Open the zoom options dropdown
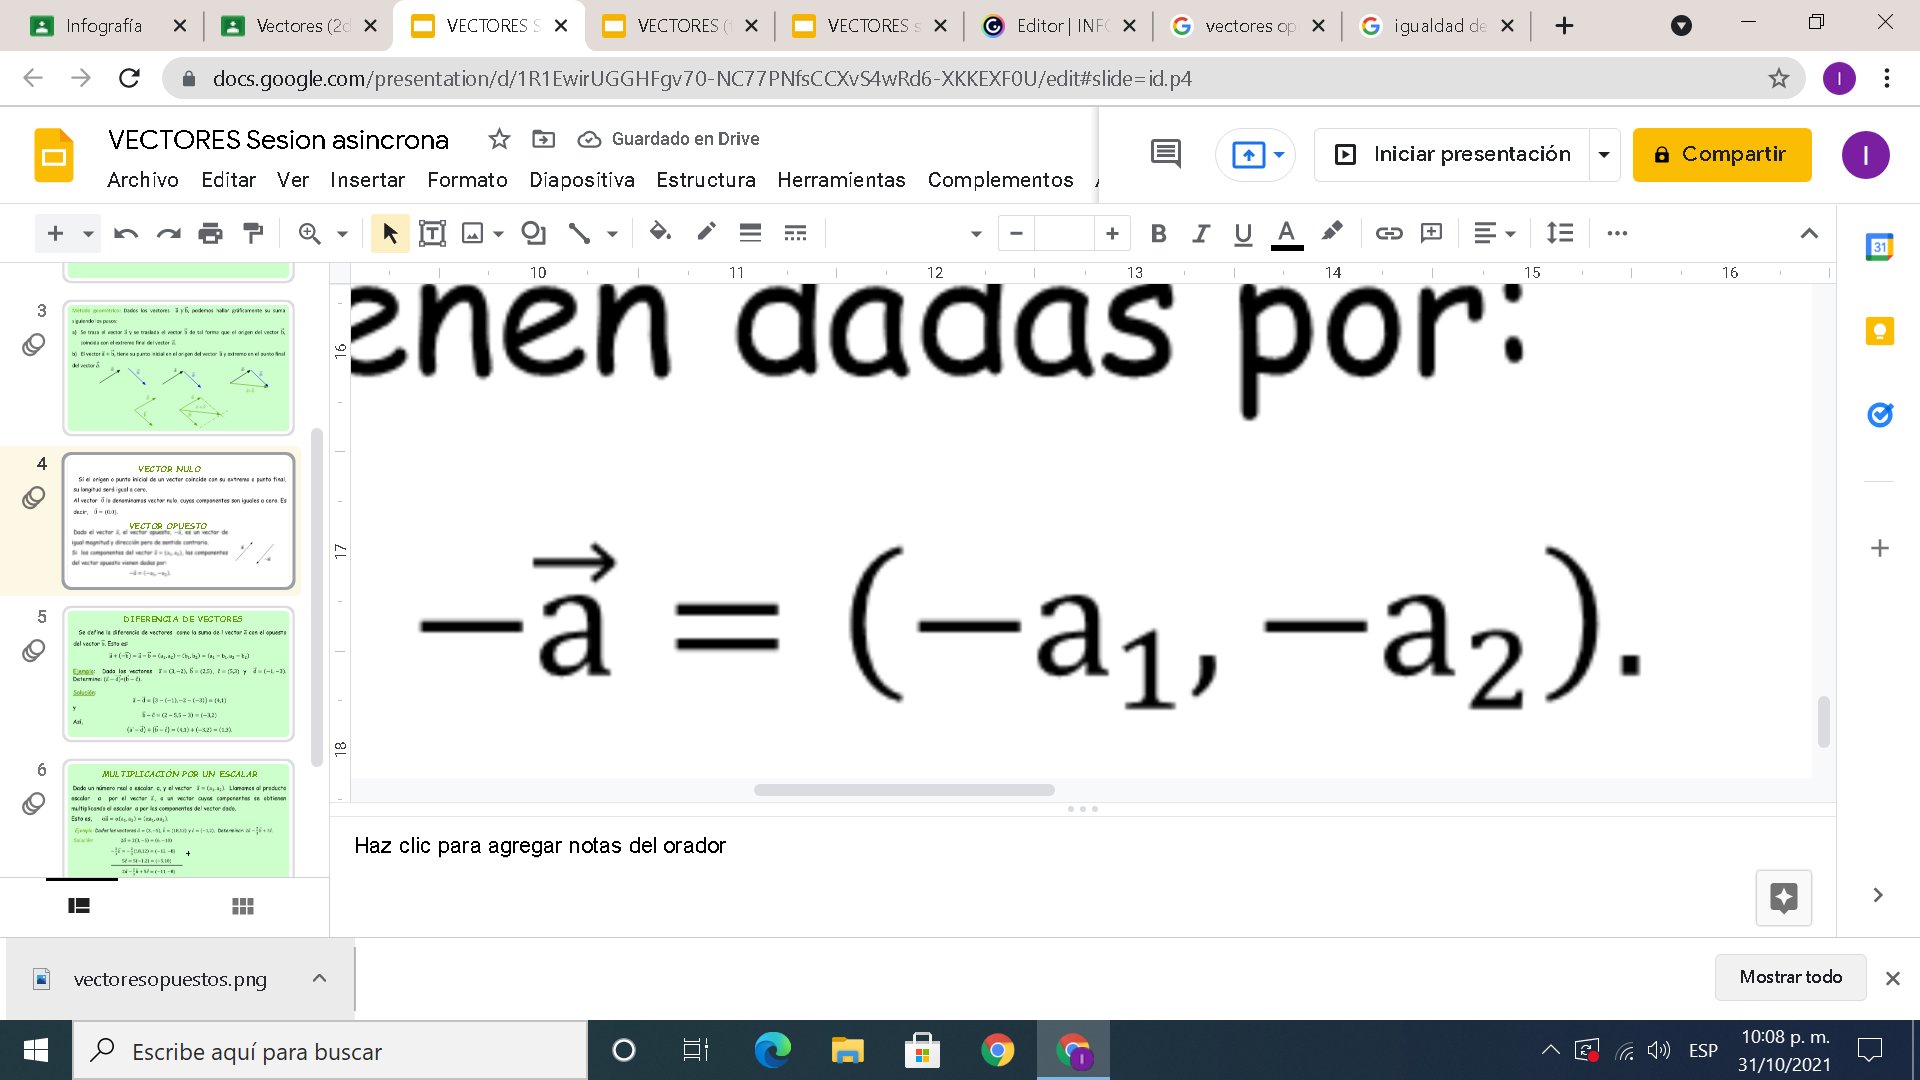Viewport: 1920px width, 1080px height. pos(340,232)
